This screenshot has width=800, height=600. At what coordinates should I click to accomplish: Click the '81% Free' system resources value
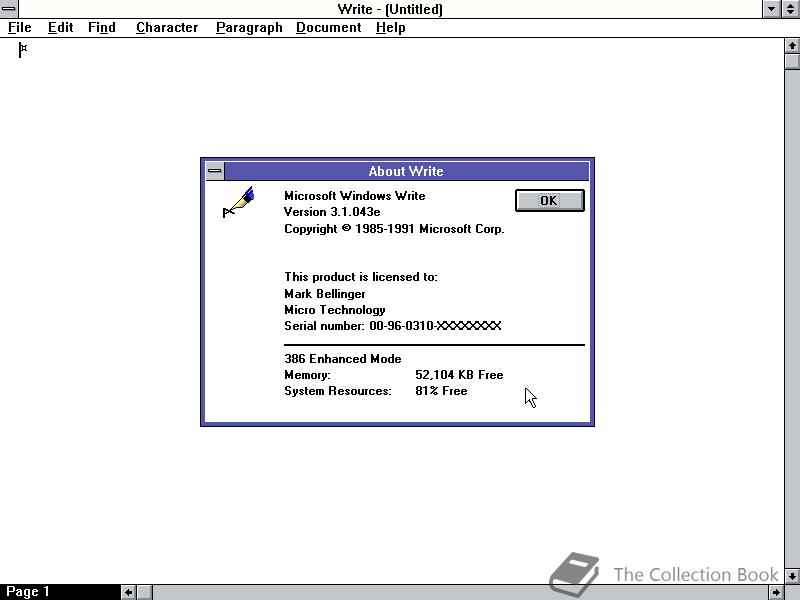point(441,391)
